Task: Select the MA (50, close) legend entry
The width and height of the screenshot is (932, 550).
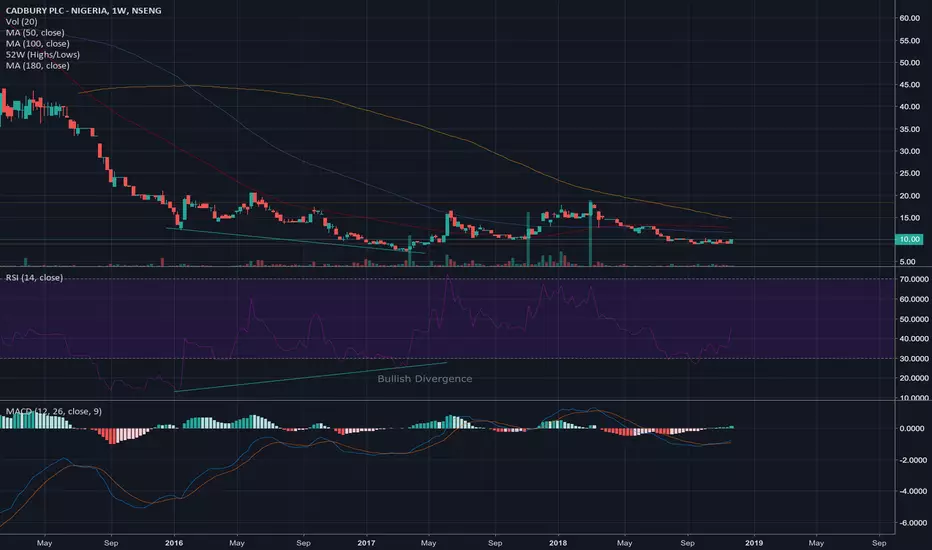Action: (x=35, y=33)
